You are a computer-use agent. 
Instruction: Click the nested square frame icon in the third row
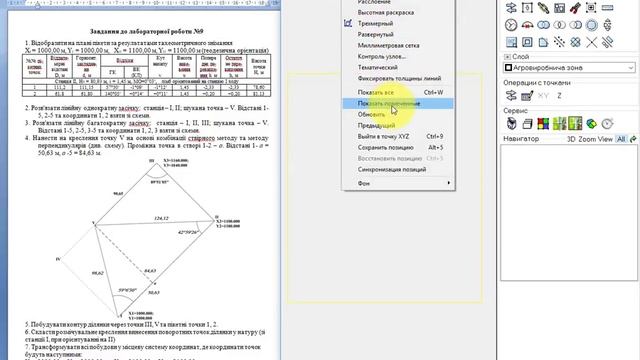pos(527,42)
